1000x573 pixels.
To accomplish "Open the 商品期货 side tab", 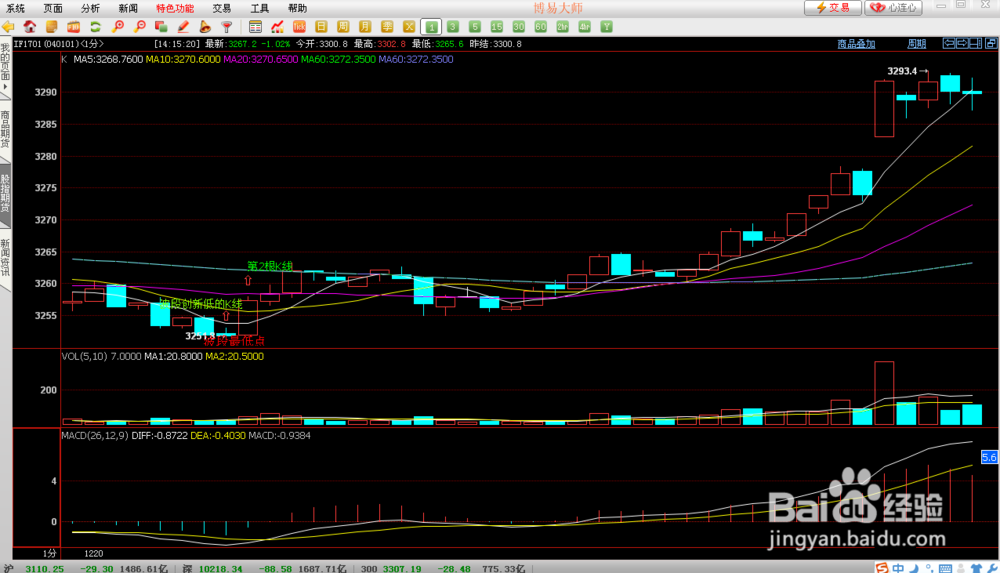I will click(5, 130).
